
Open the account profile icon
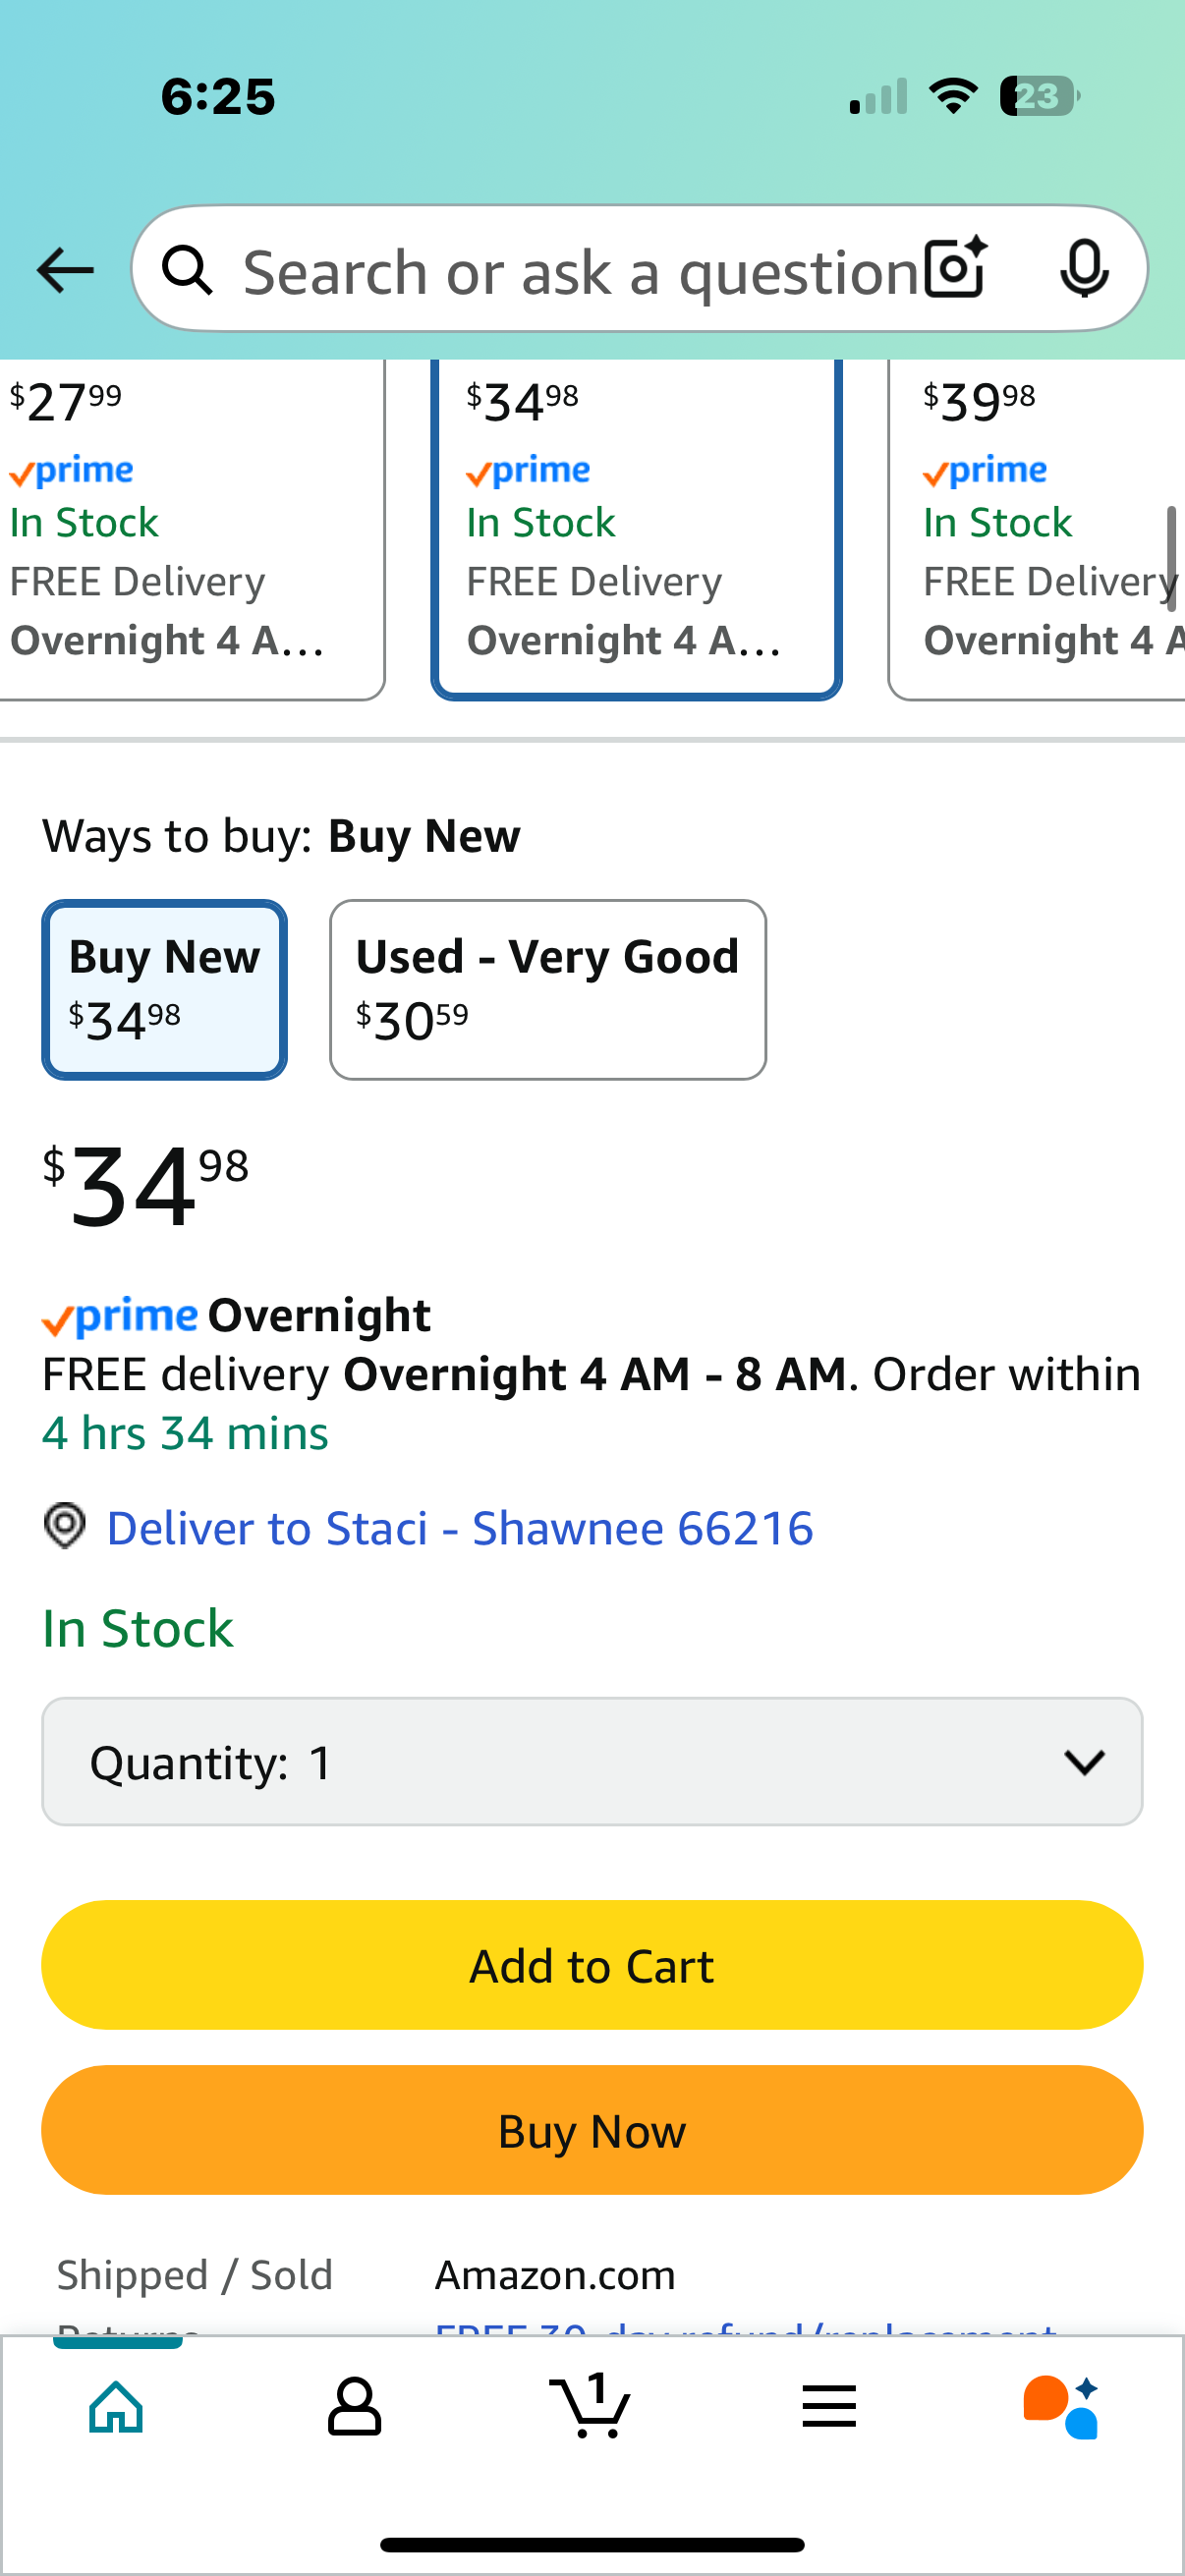(354, 2406)
